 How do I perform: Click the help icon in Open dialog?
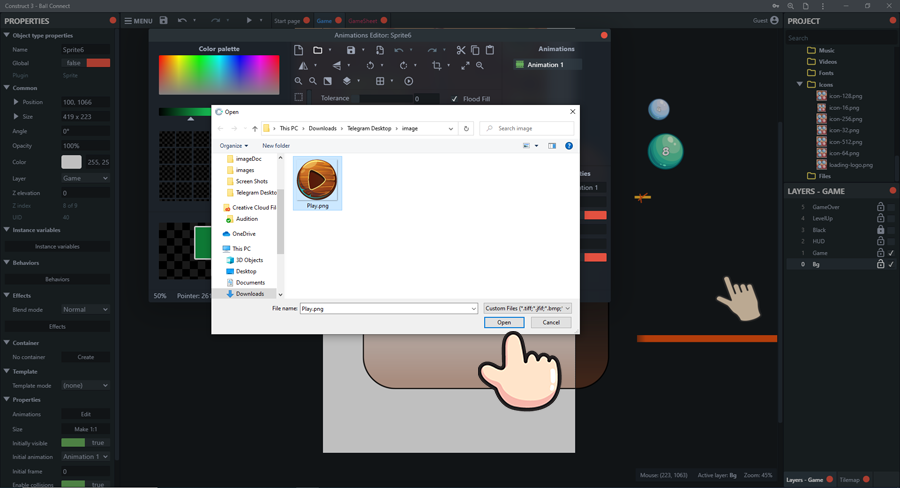[569, 146]
